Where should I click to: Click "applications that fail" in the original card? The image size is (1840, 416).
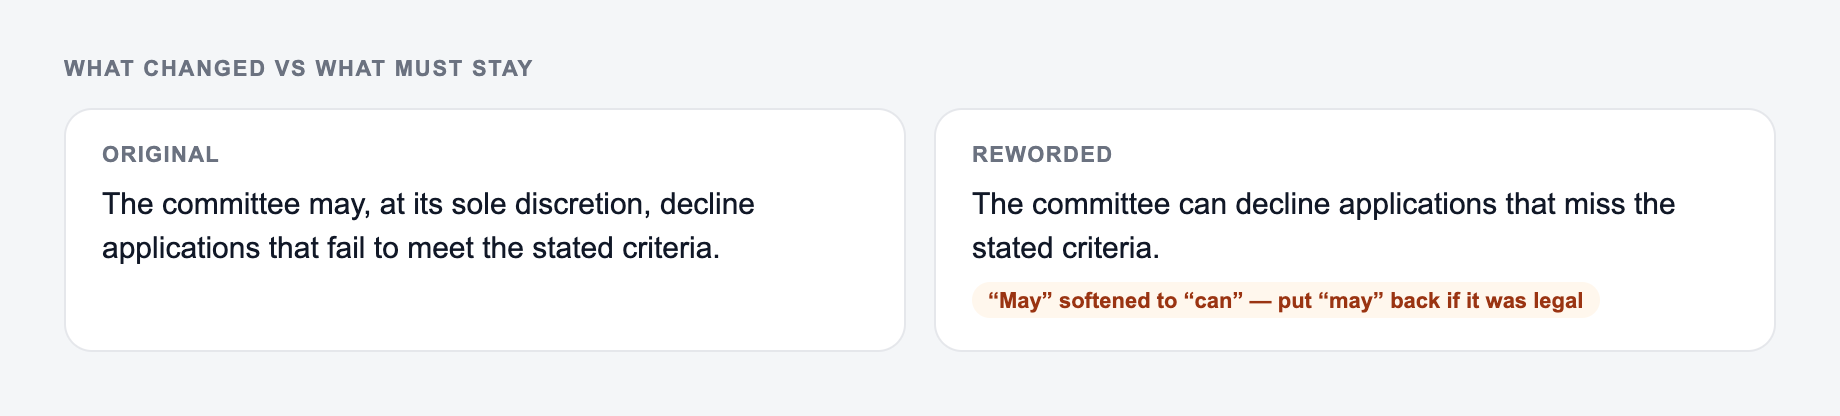click(x=234, y=248)
